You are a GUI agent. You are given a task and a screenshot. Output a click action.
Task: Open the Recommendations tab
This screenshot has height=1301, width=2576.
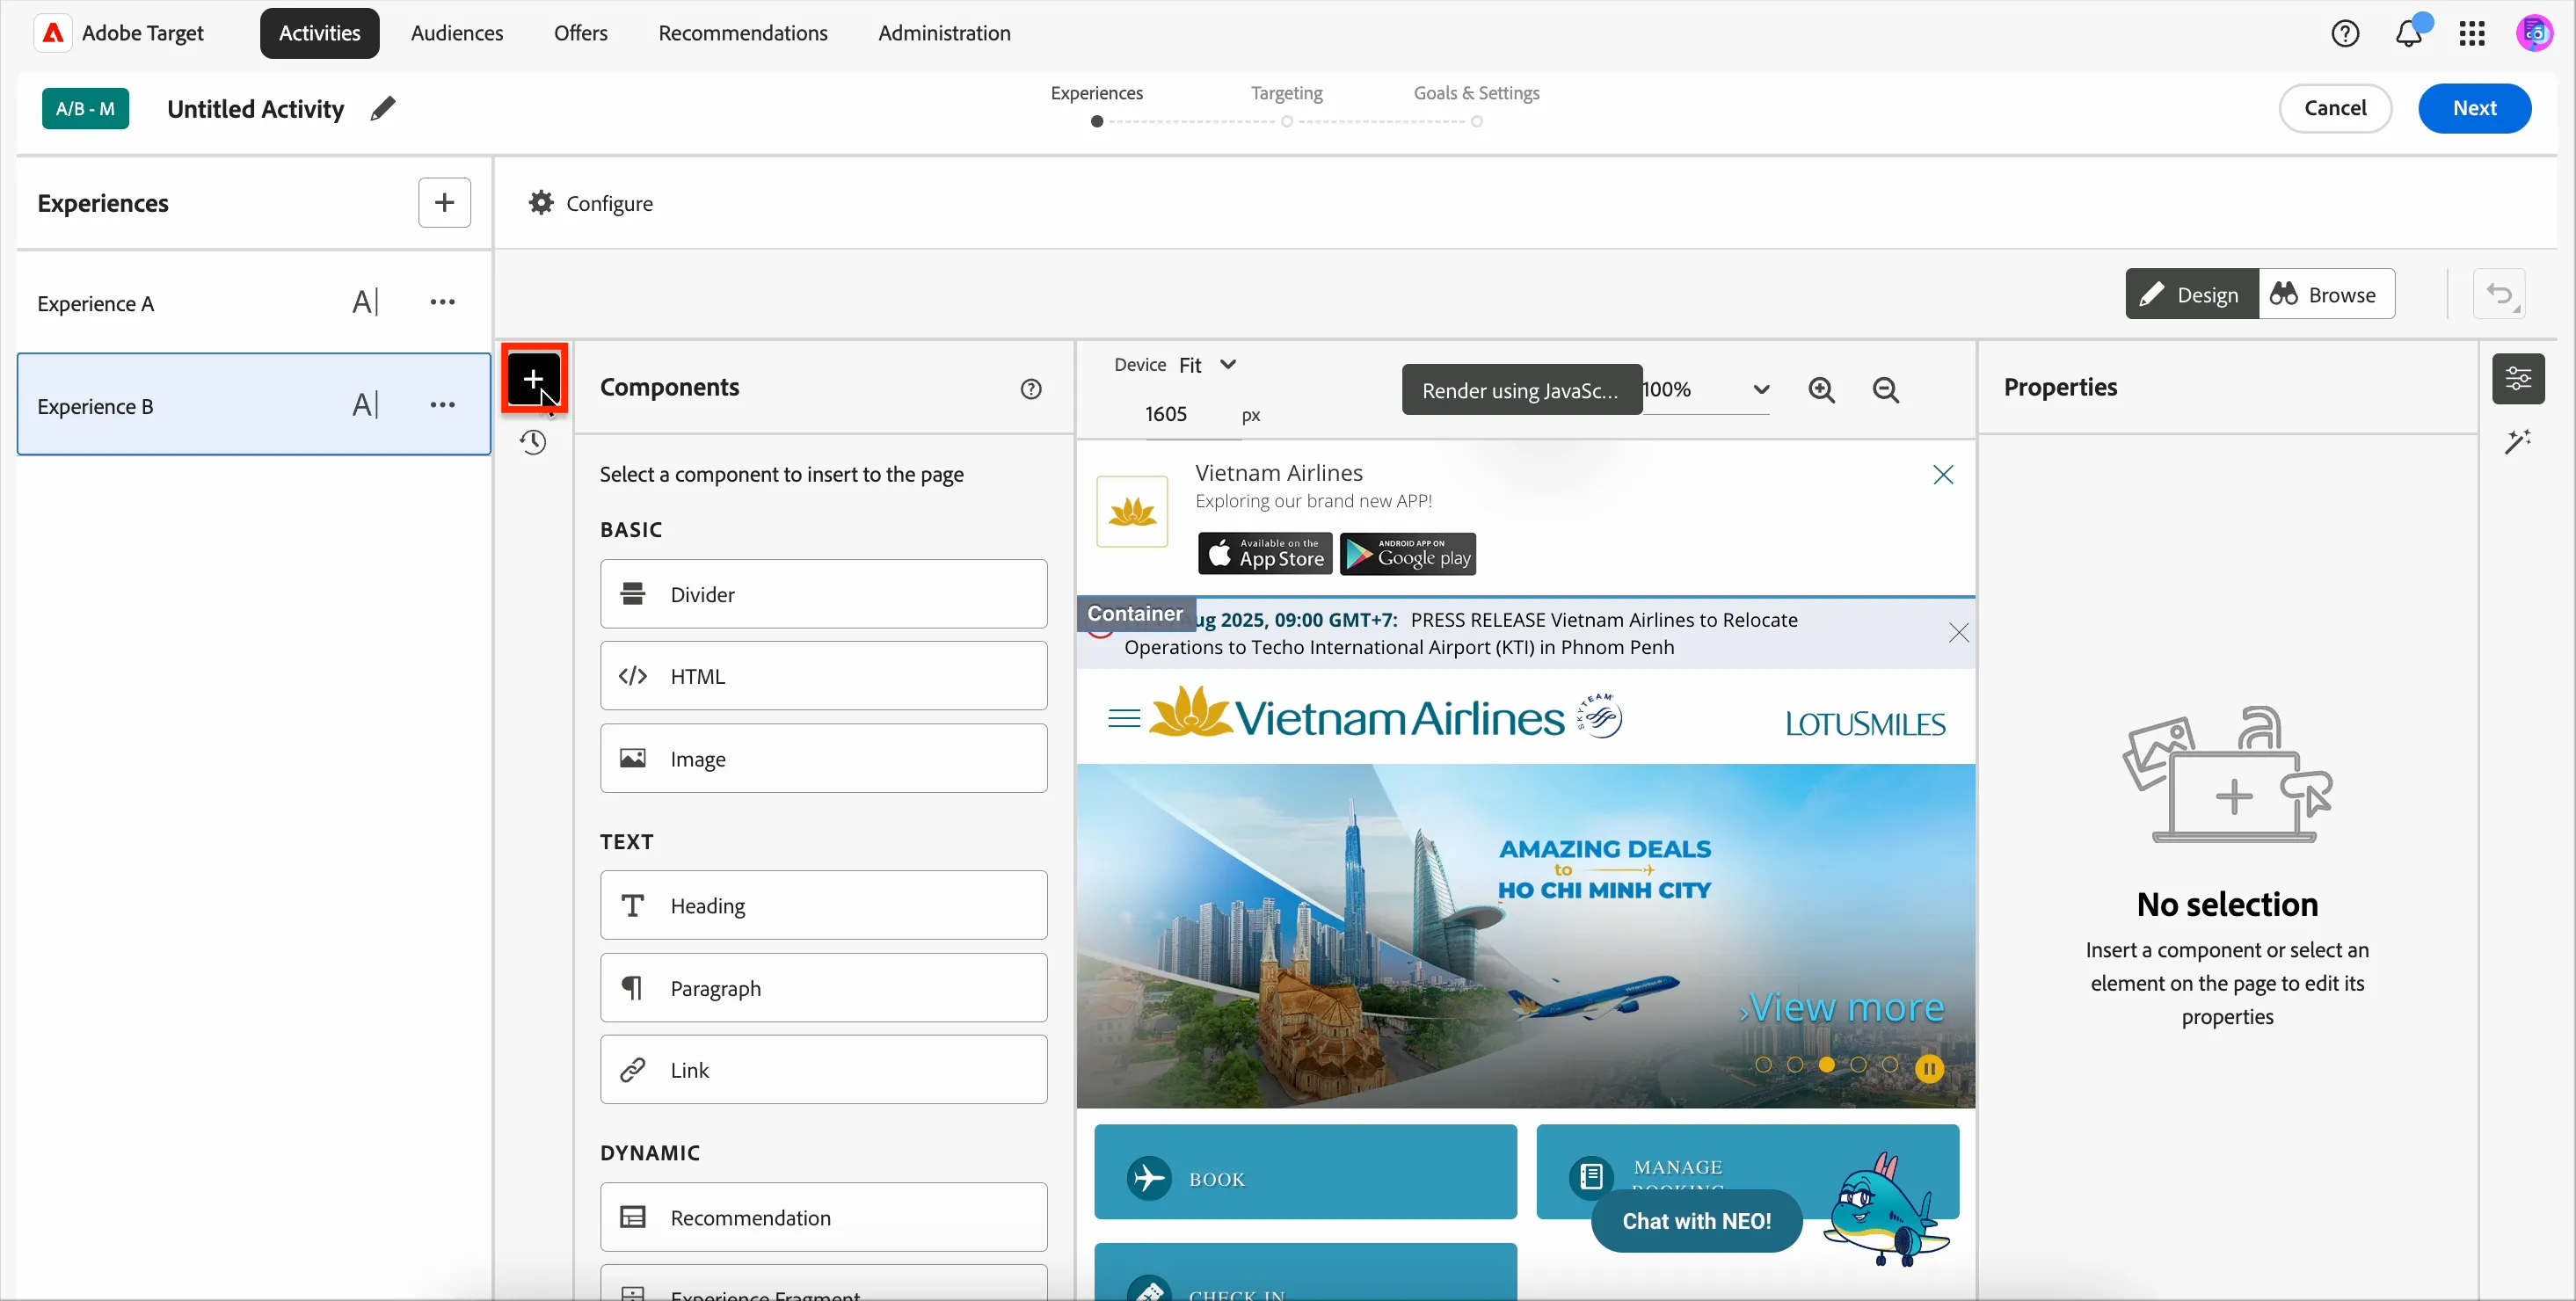click(743, 33)
